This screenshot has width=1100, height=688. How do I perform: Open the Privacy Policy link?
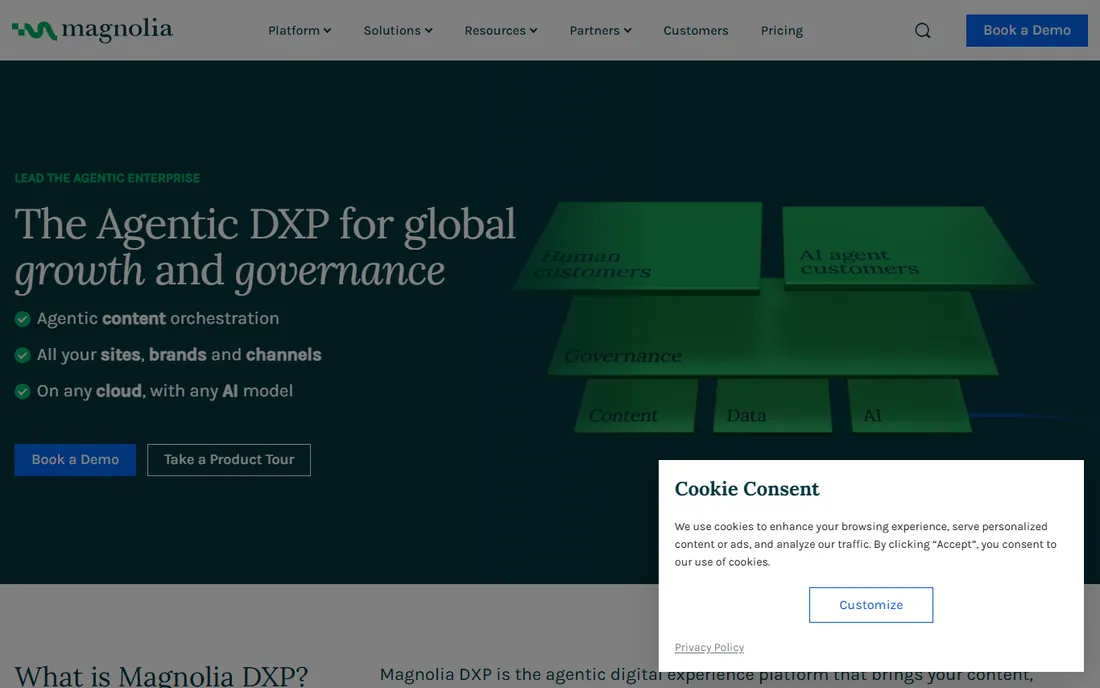point(709,647)
